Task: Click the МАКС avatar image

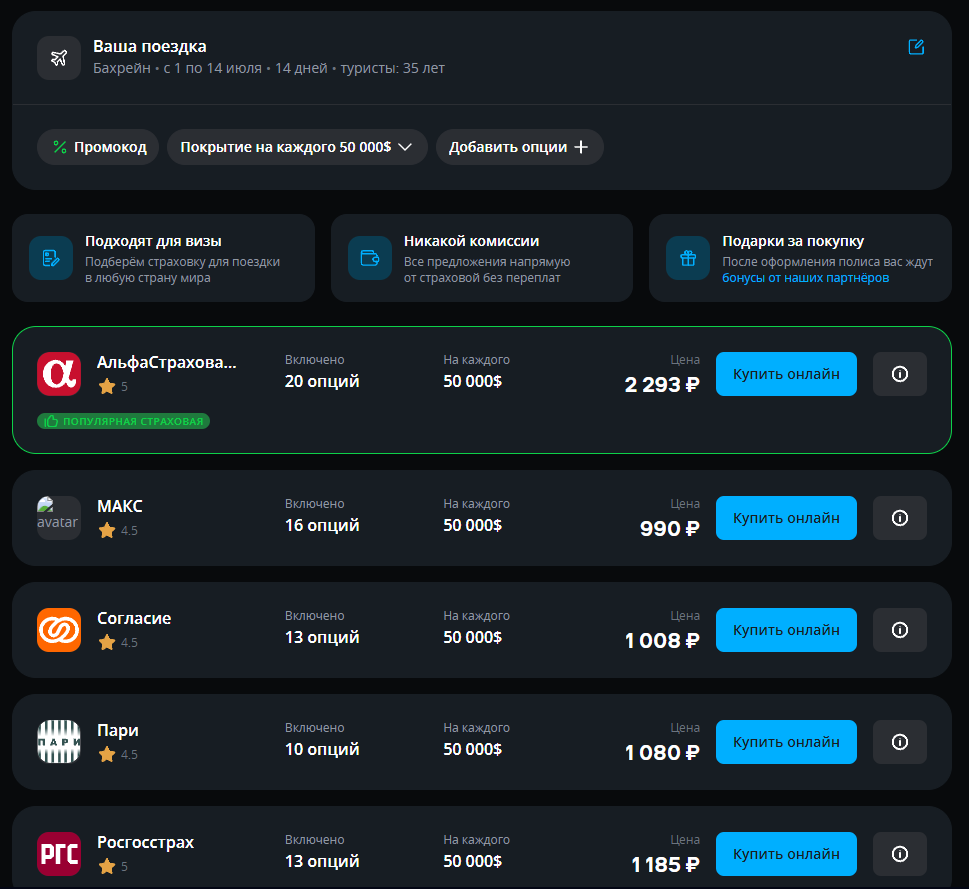Action: (x=59, y=518)
